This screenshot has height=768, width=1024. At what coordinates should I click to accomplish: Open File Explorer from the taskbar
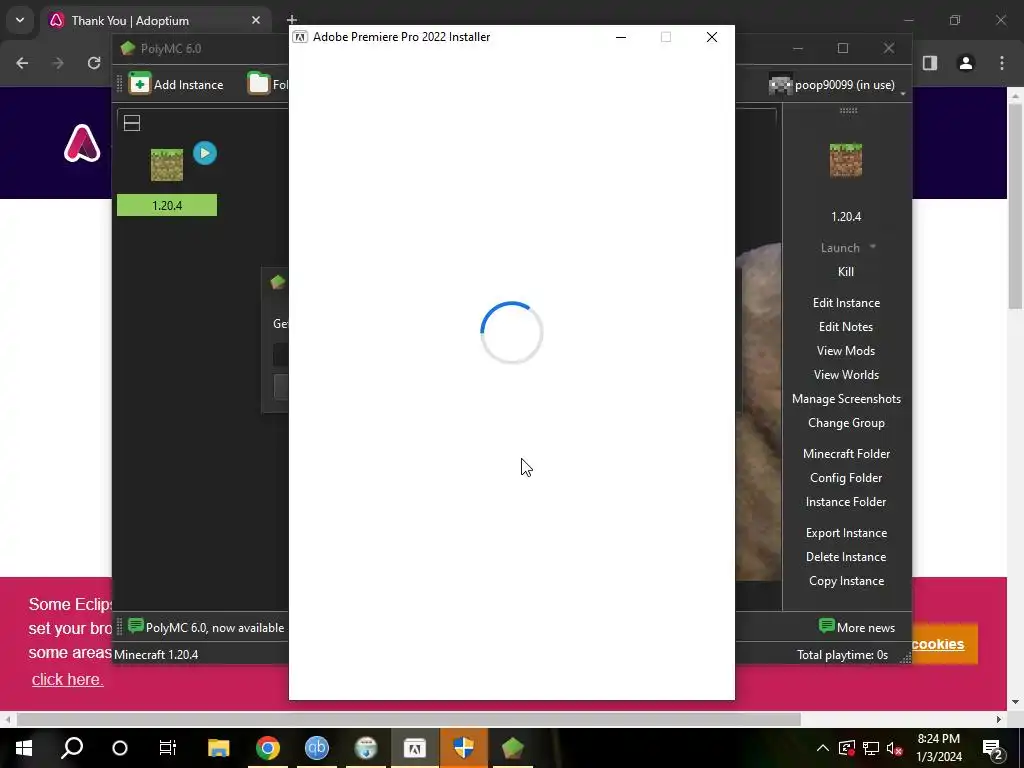(x=218, y=748)
